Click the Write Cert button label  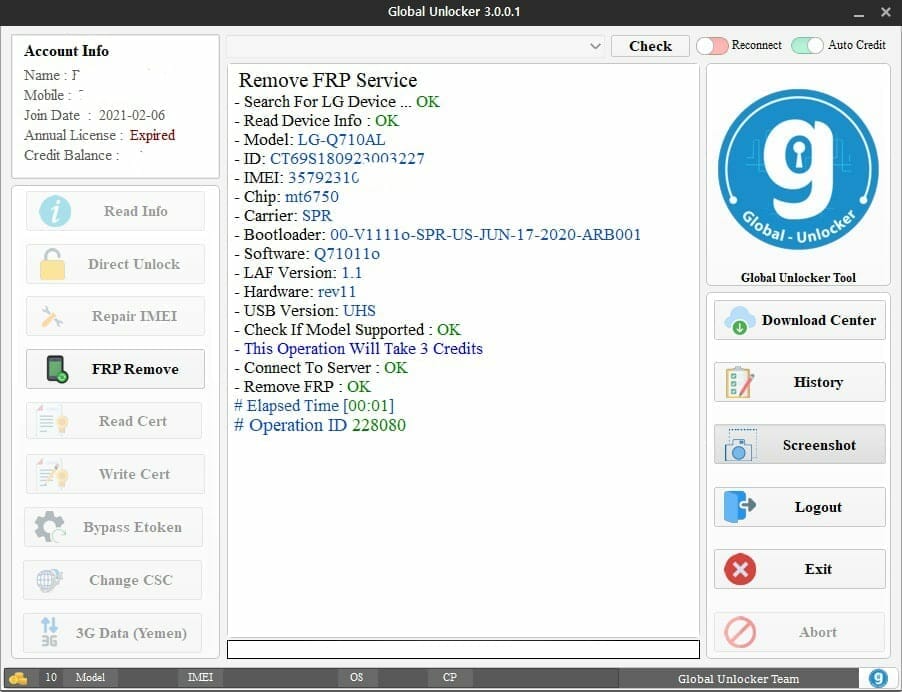click(x=134, y=474)
